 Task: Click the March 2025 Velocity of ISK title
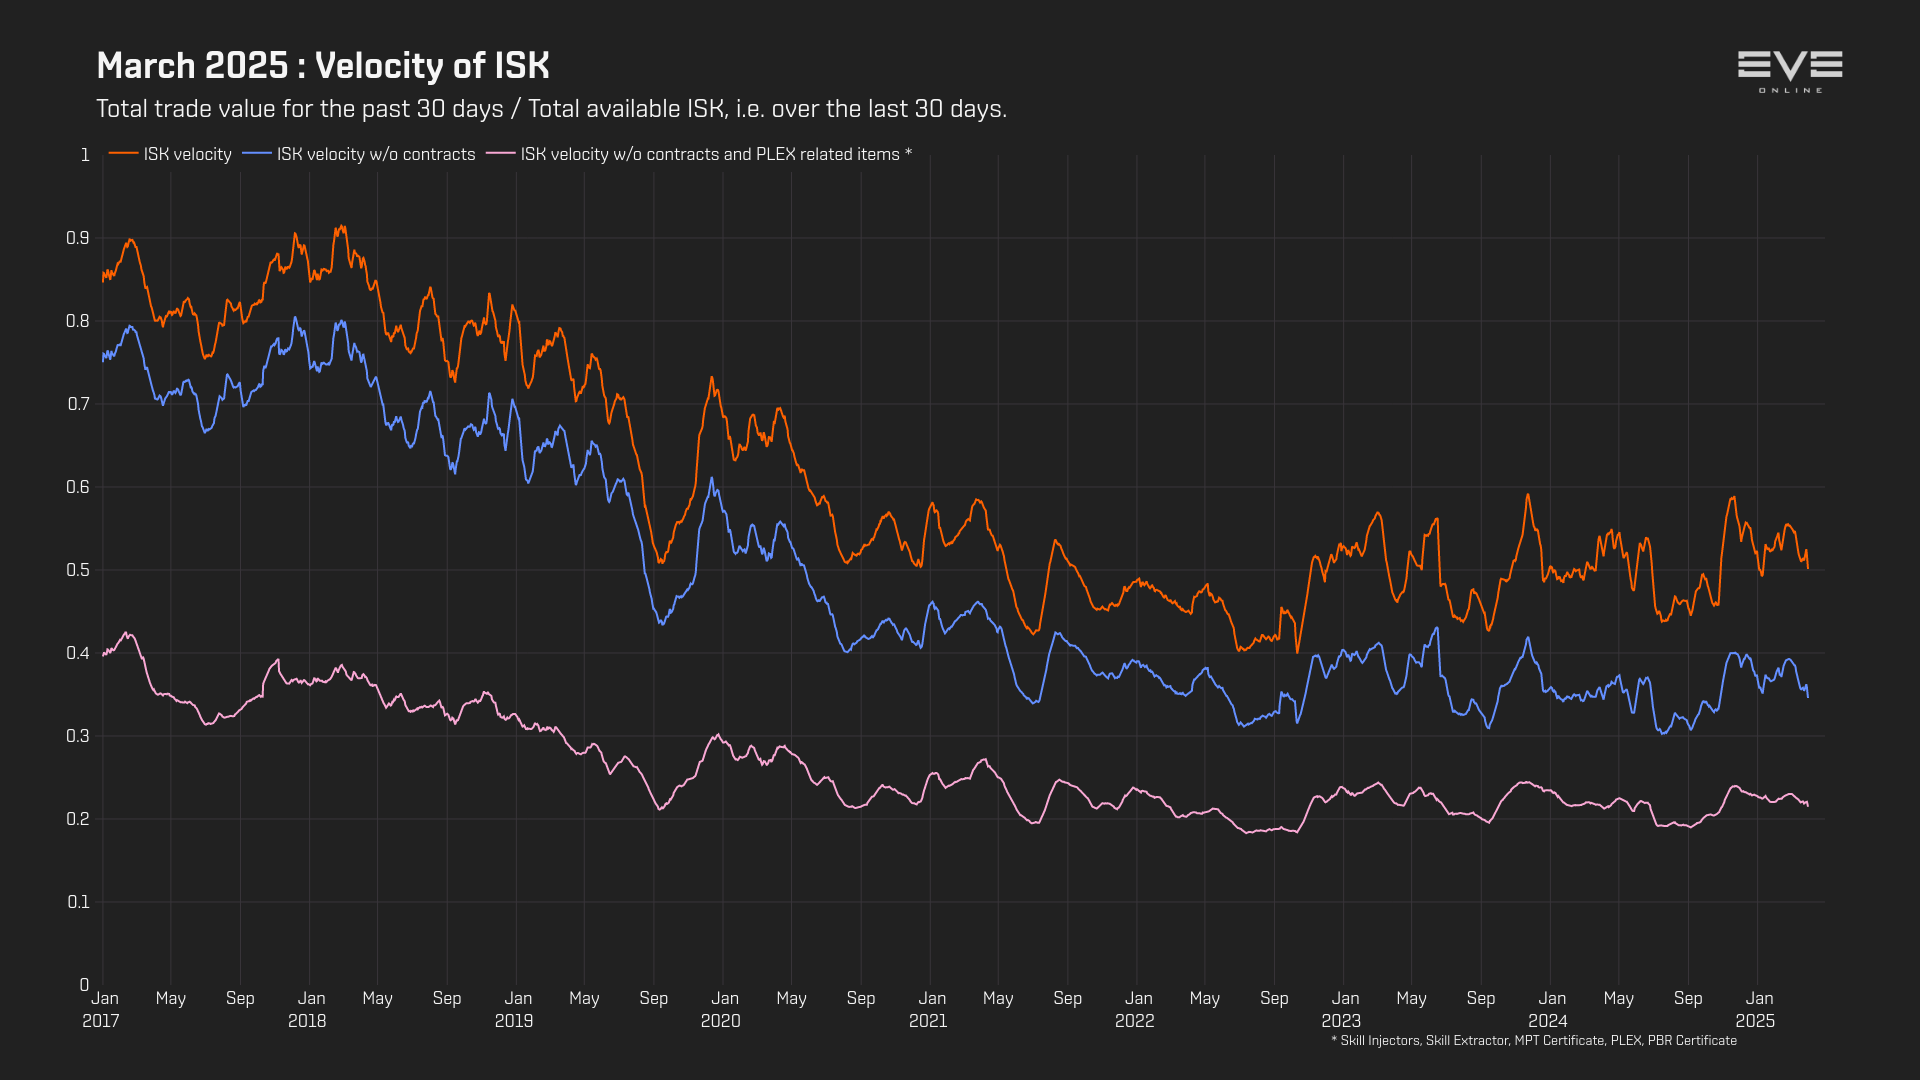(323, 66)
